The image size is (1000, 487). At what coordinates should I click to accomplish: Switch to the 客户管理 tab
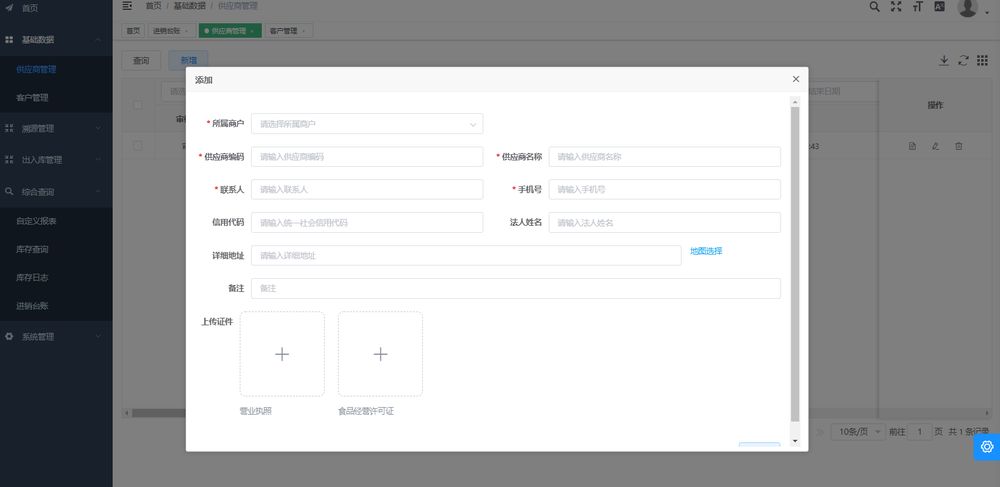click(285, 31)
